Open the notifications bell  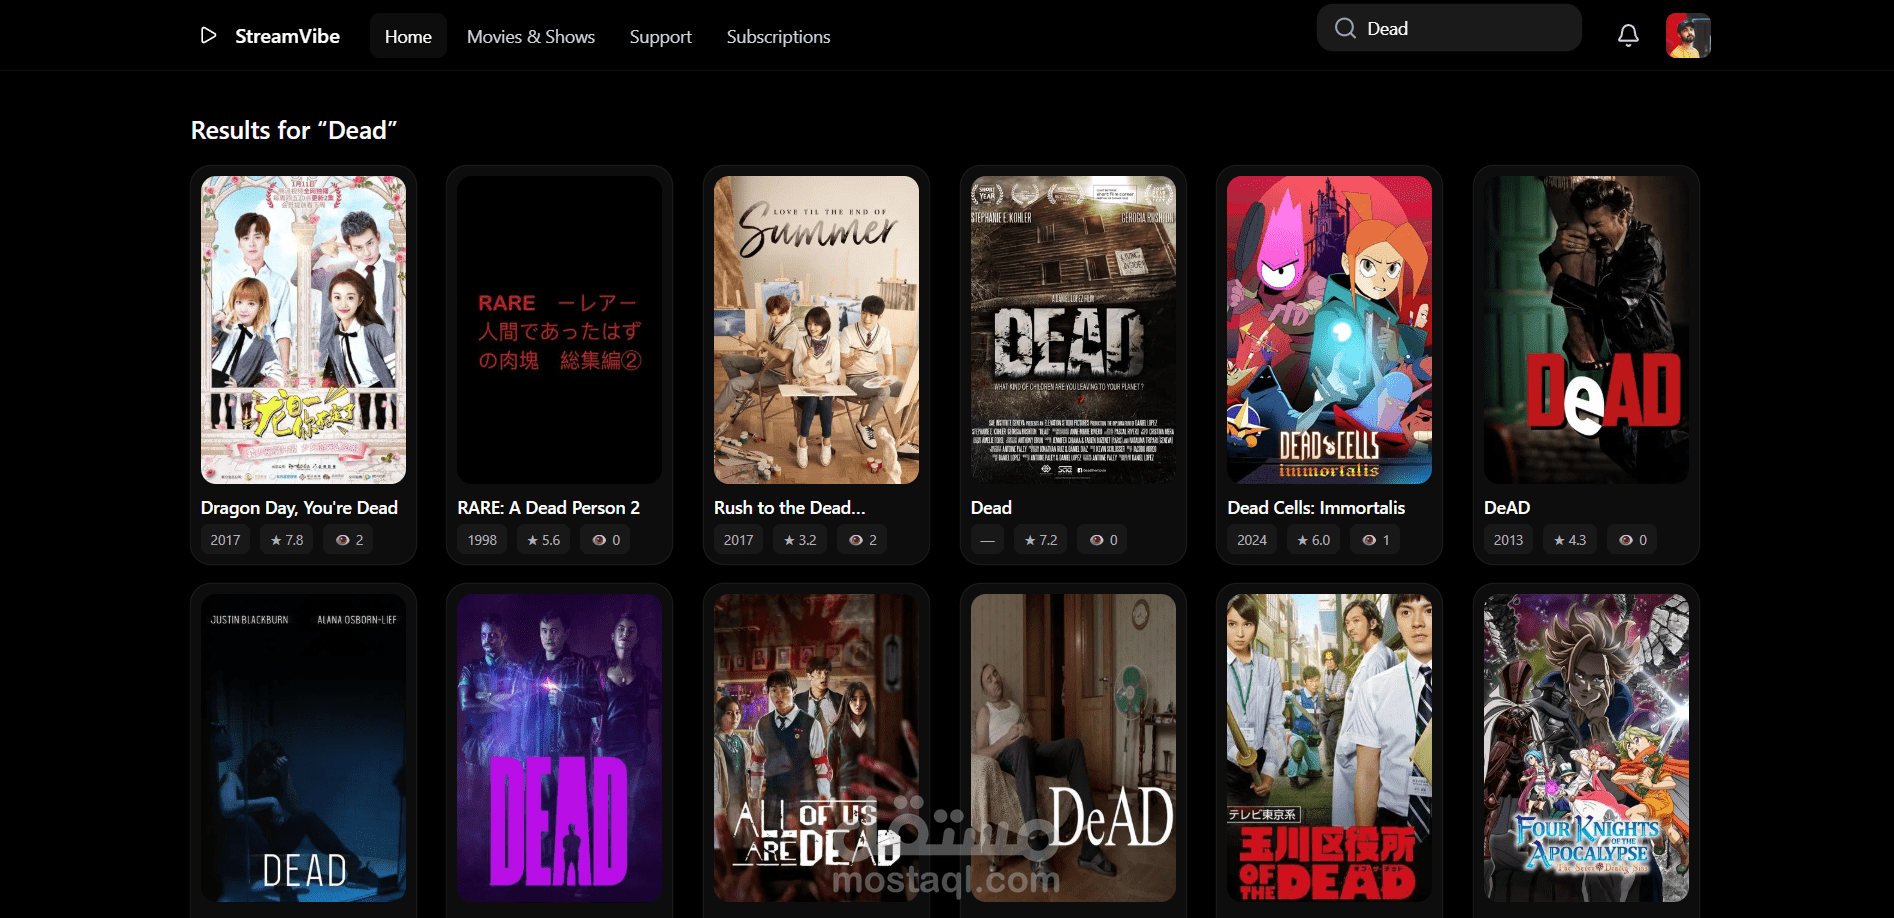[1628, 36]
